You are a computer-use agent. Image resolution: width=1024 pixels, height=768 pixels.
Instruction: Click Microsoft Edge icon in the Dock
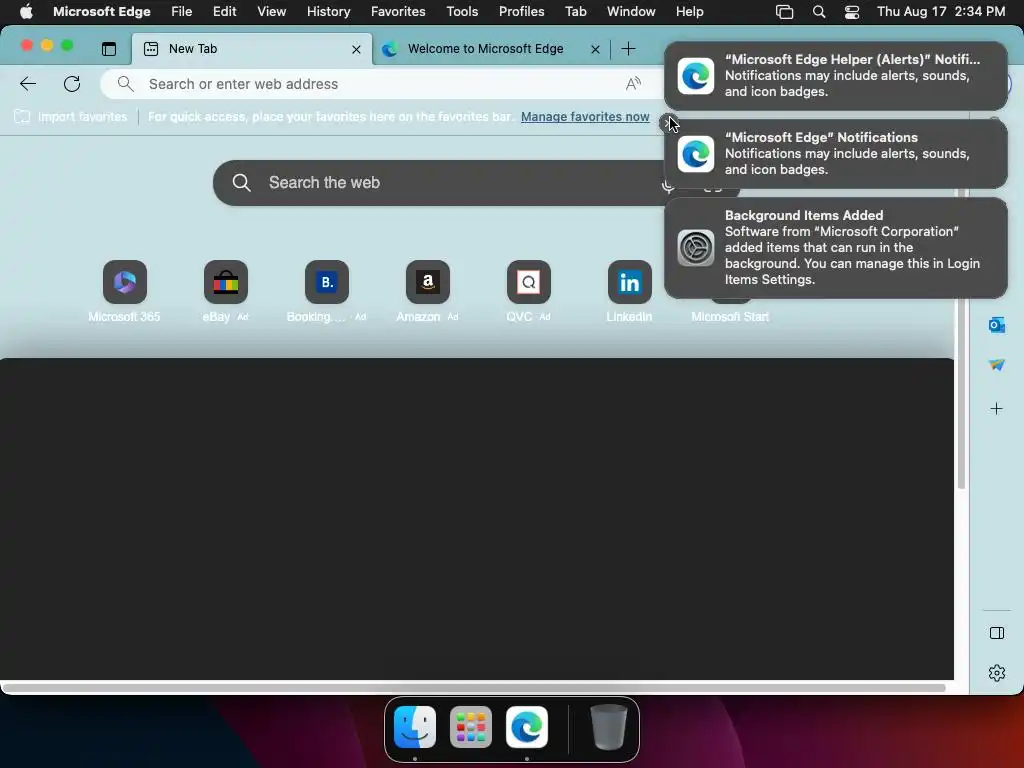pos(527,727)
